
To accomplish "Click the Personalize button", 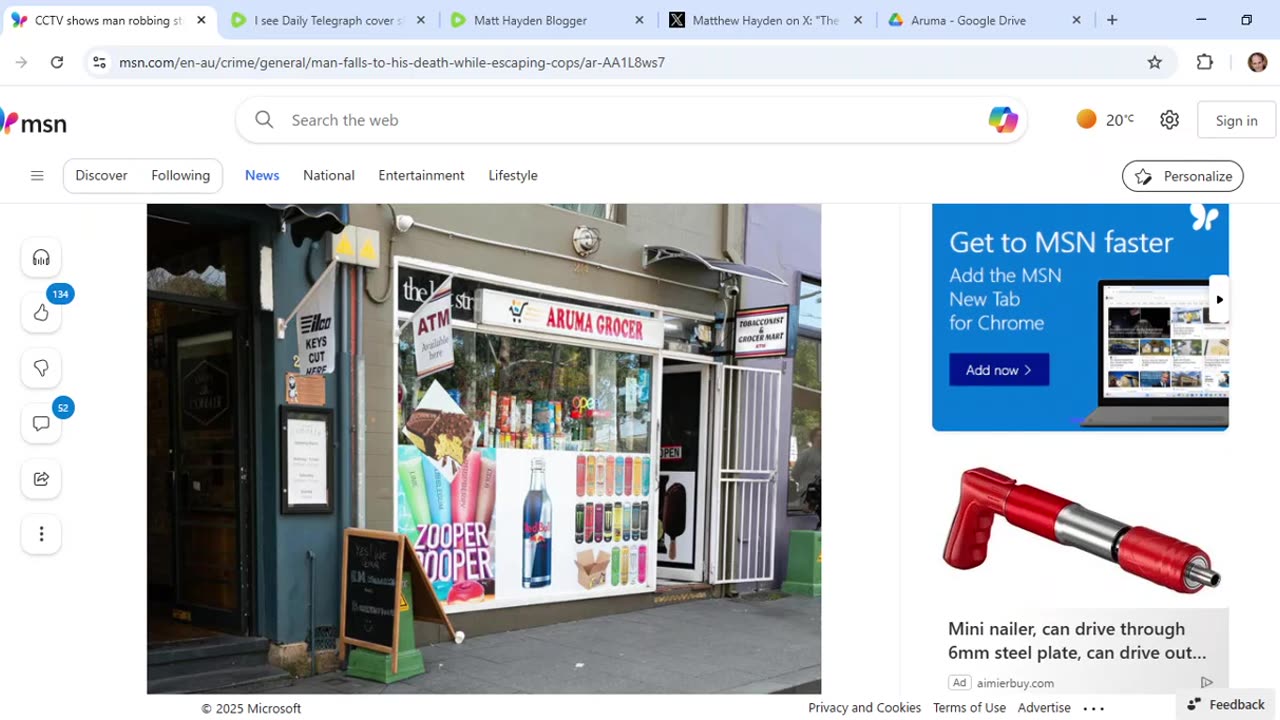I will click(1183, 176).
